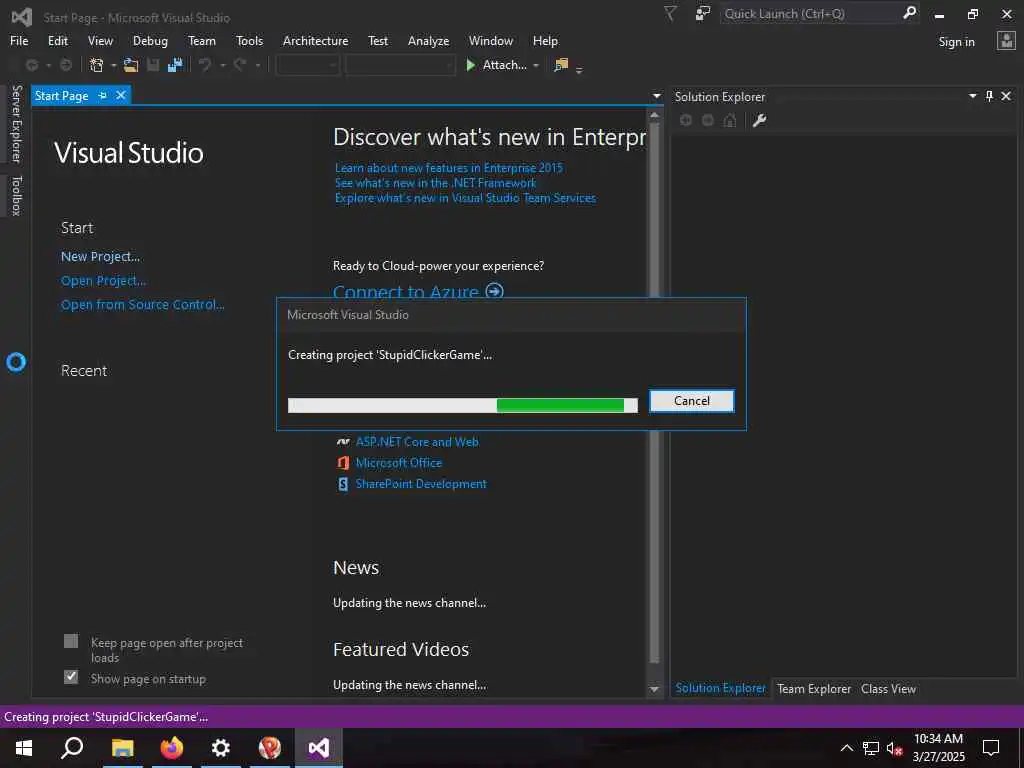Click the project creation progress bar
This screenshot has height=768, width=1024.
(x=462, y=406)
